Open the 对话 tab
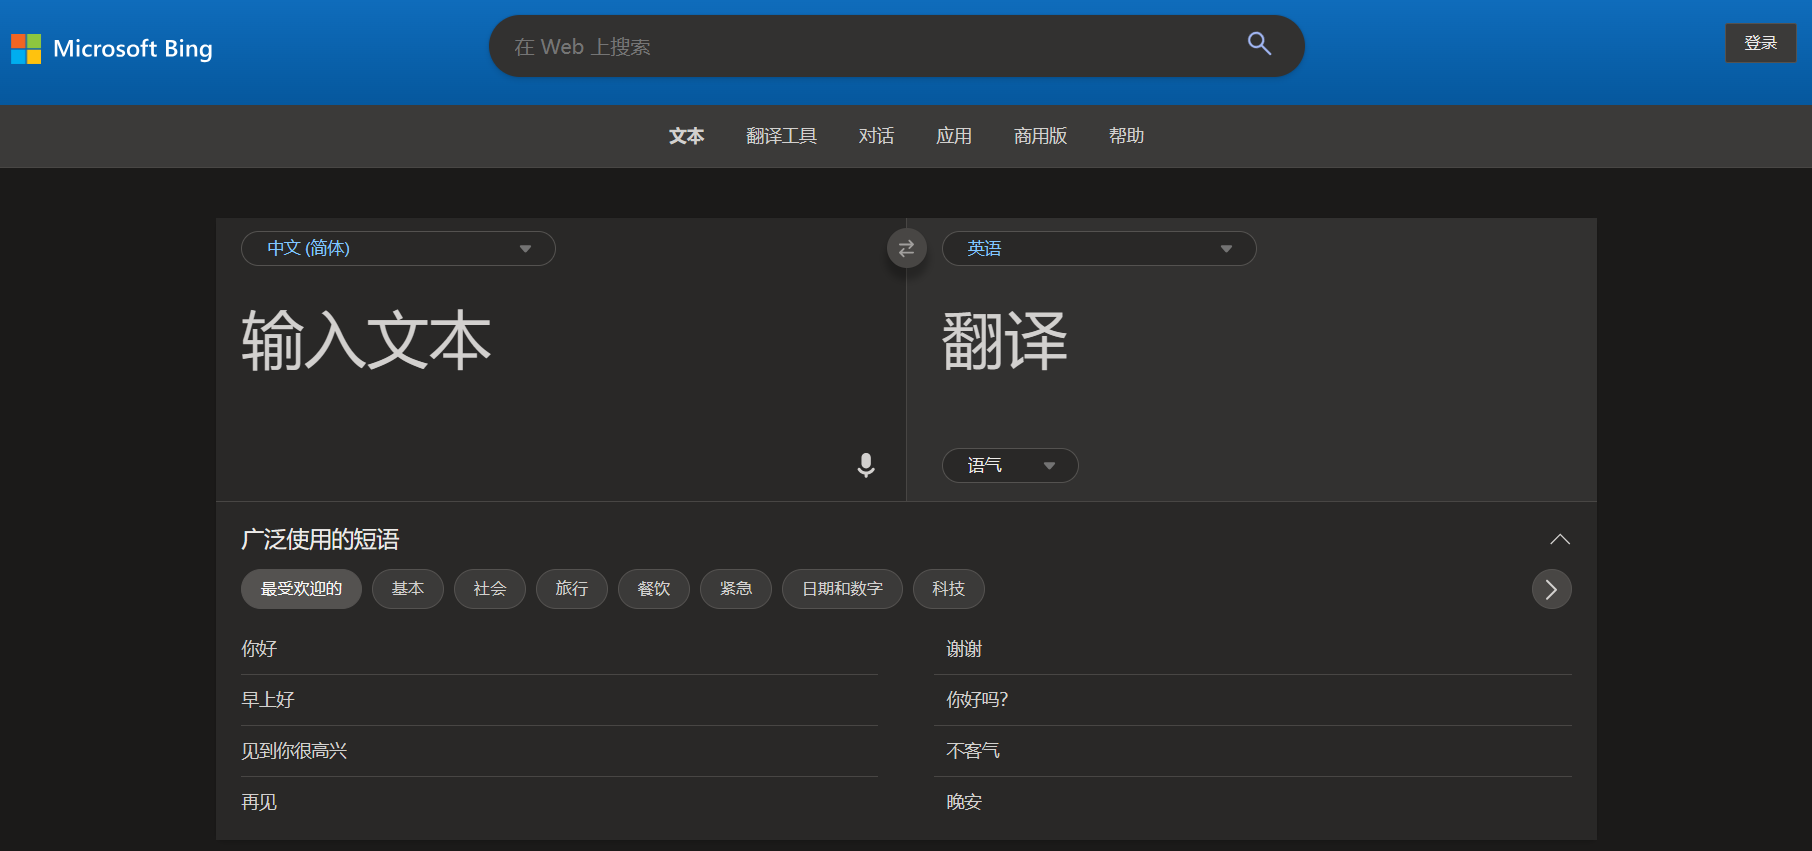This screenshot has height=851, width=1812. pos(876,136)
